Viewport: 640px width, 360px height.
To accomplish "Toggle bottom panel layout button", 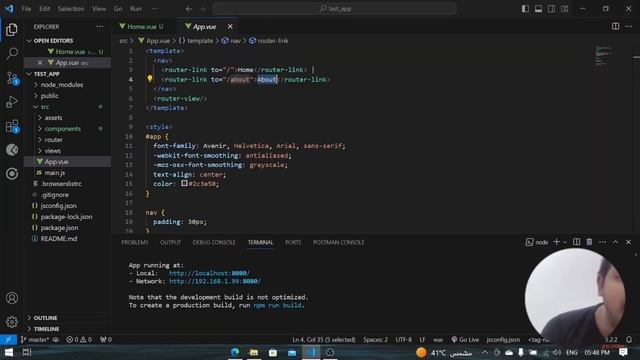I will coord(538,9).
